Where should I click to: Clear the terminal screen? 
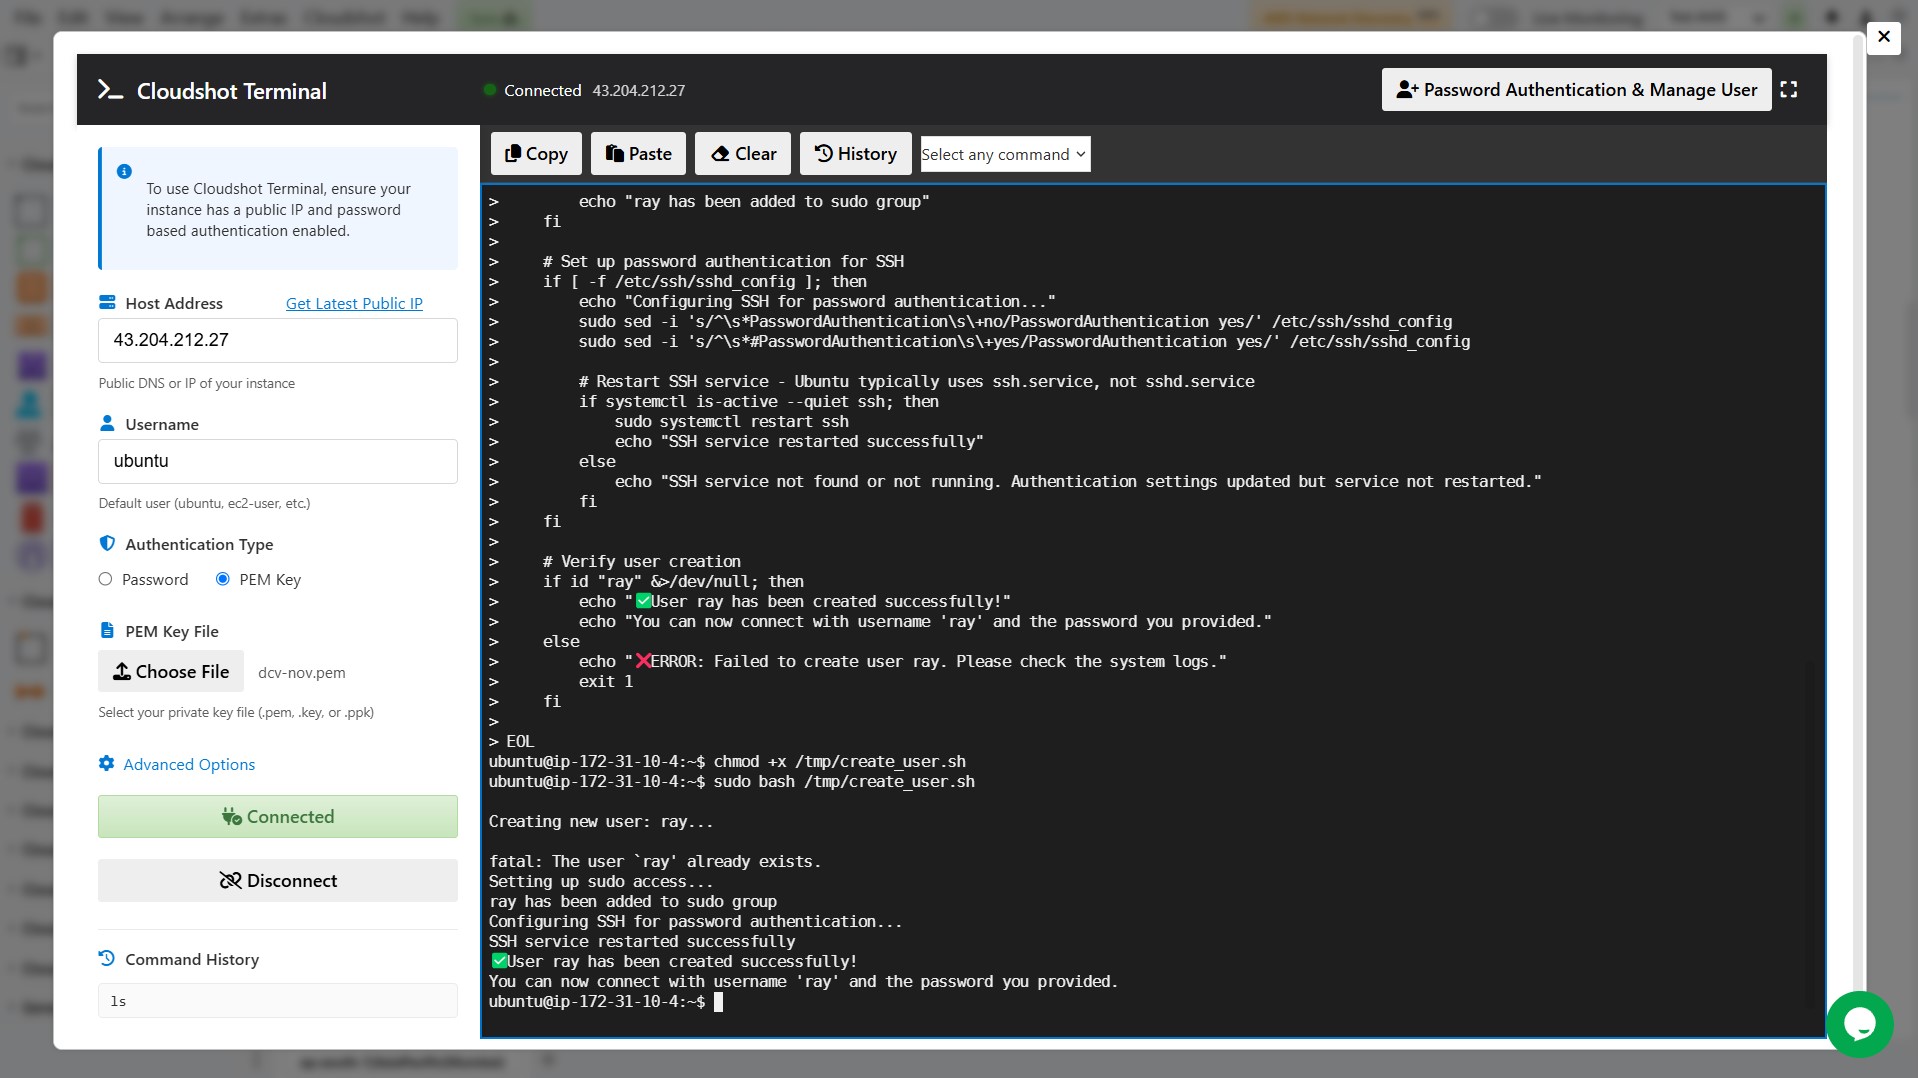coord(743,154)
